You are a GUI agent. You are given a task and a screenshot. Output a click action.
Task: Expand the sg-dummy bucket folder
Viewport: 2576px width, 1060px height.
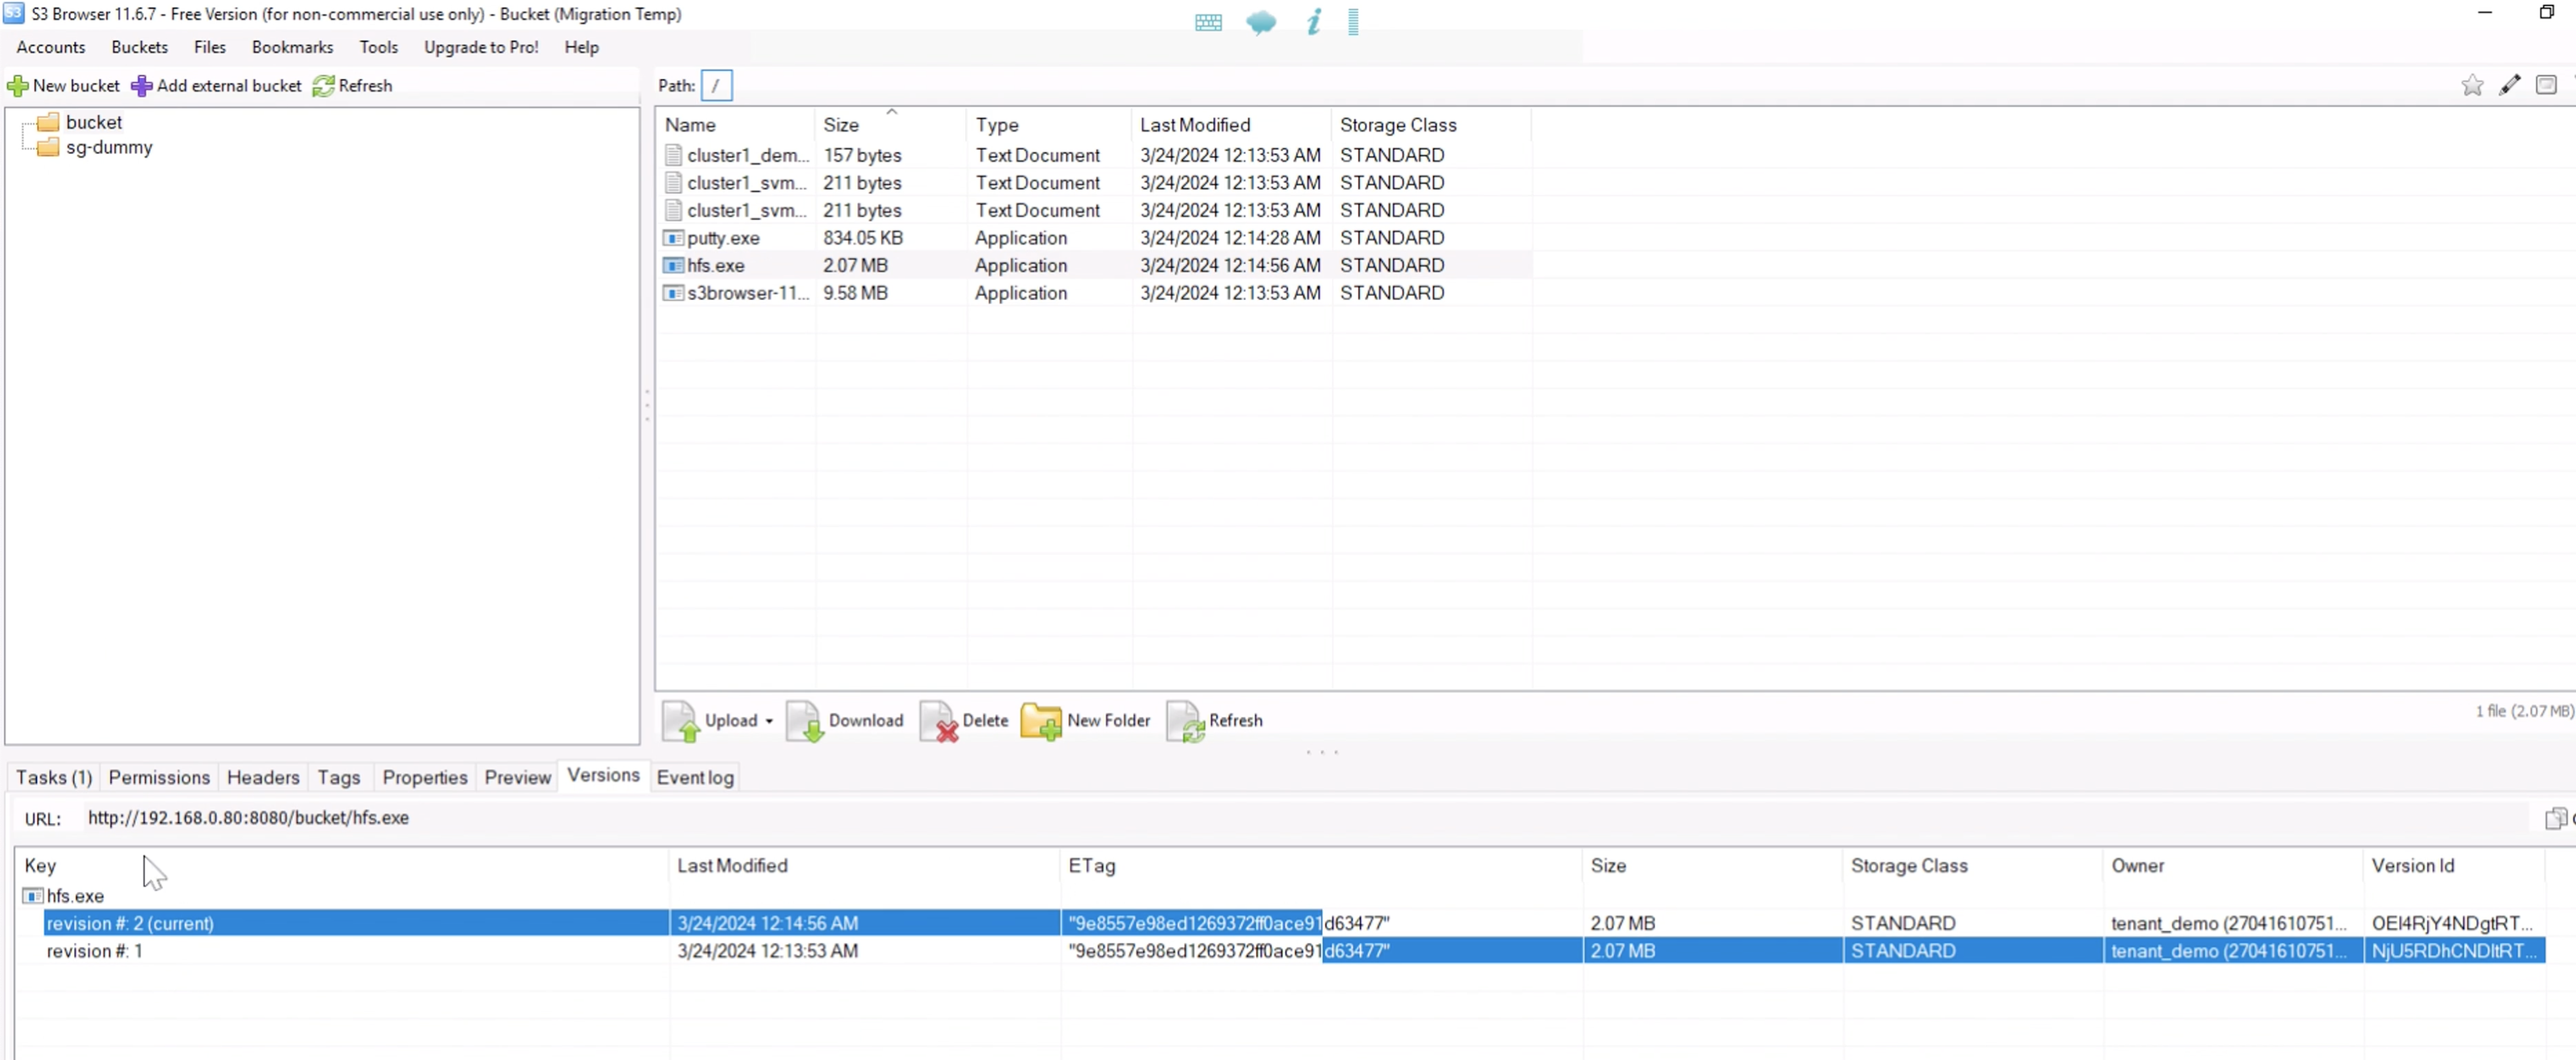(x=108, y=146)
